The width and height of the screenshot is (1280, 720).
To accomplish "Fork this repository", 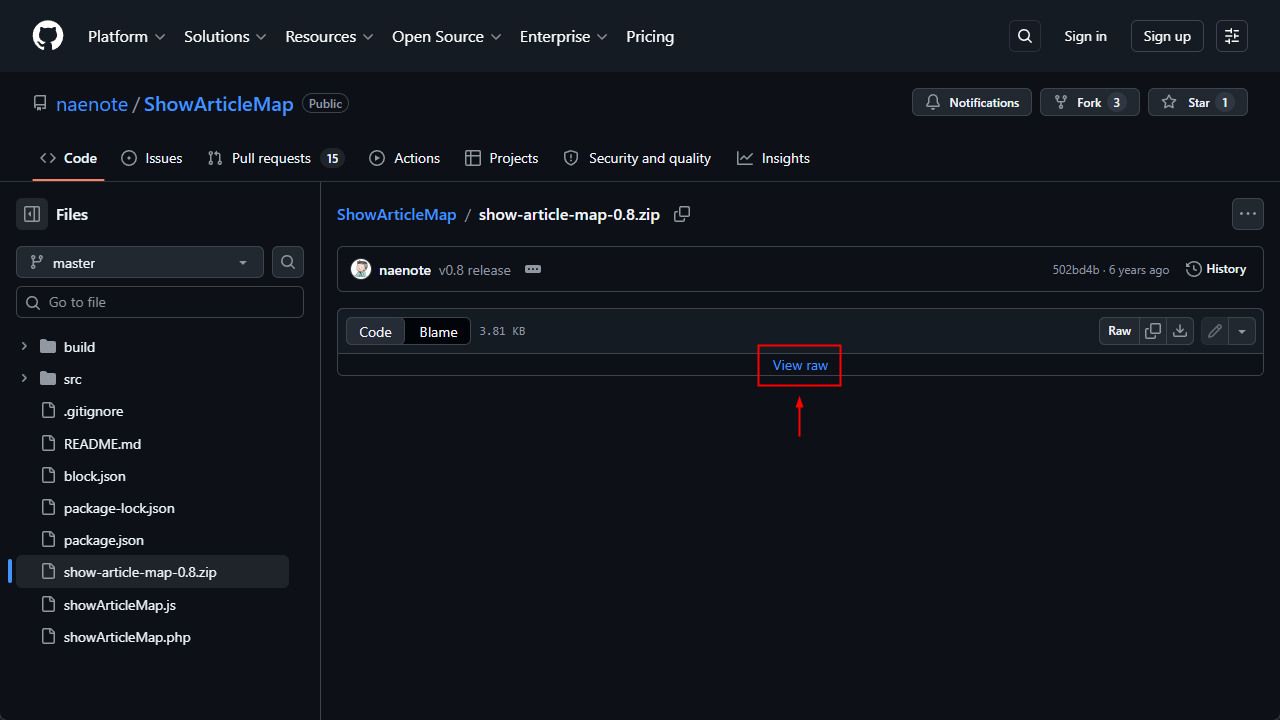I will (x=1090, y=102).
